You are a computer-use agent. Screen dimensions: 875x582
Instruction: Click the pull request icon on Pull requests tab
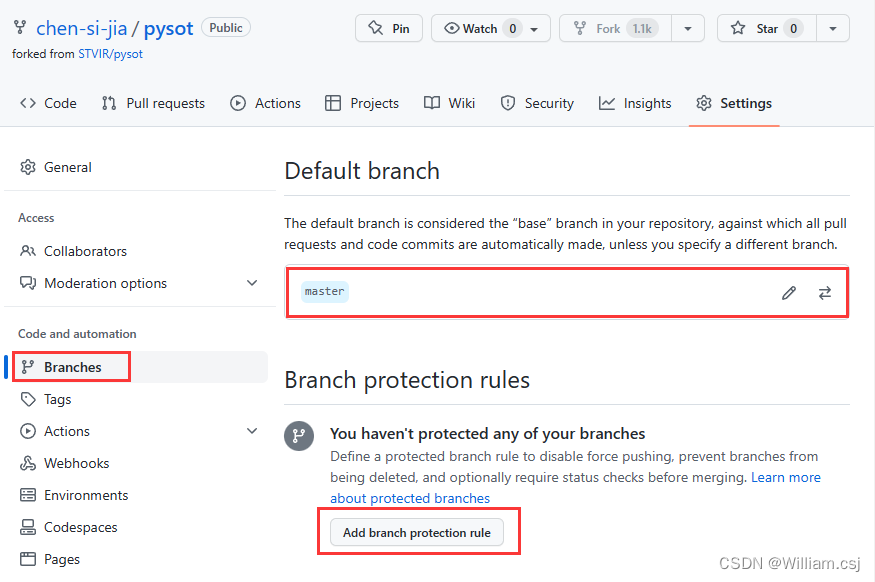click(x=109, y=103)
